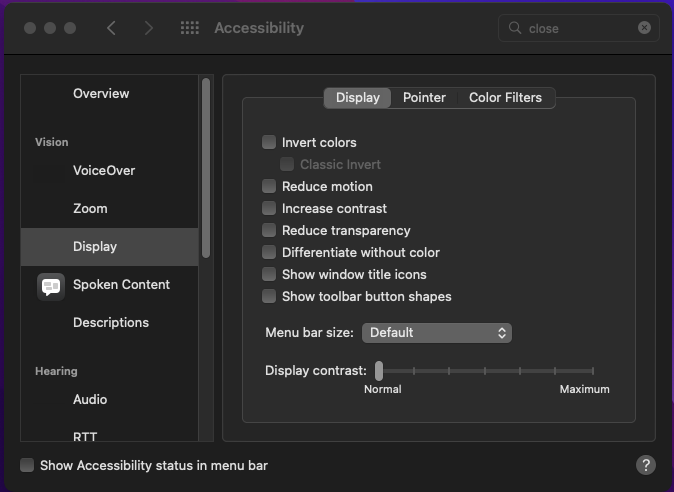Open the show all preferences grid
Screen dimensions: 674x492
[190, 28]
